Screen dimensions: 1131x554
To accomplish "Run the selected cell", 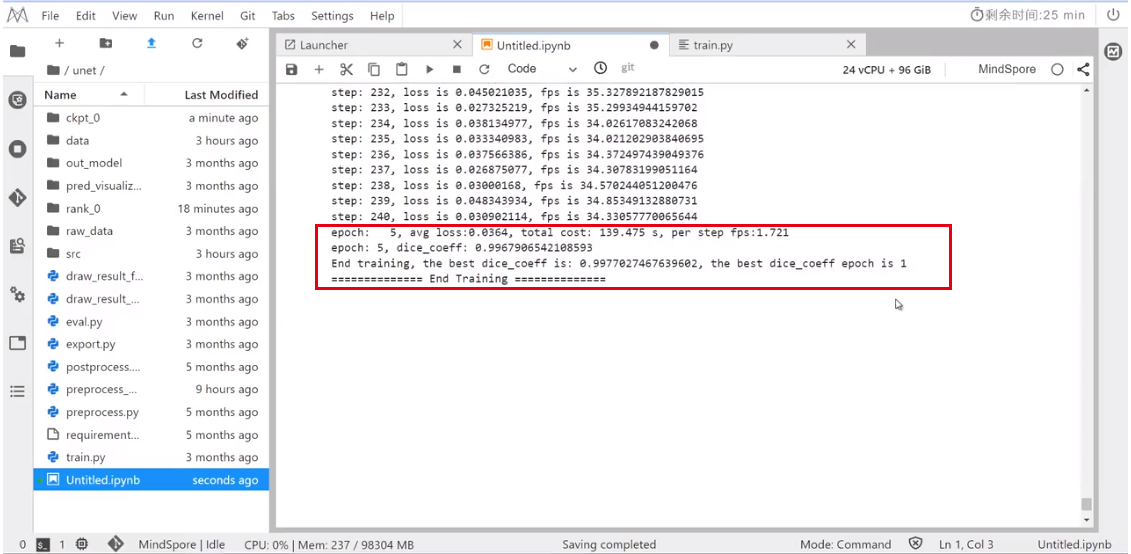I will (429, 69).
